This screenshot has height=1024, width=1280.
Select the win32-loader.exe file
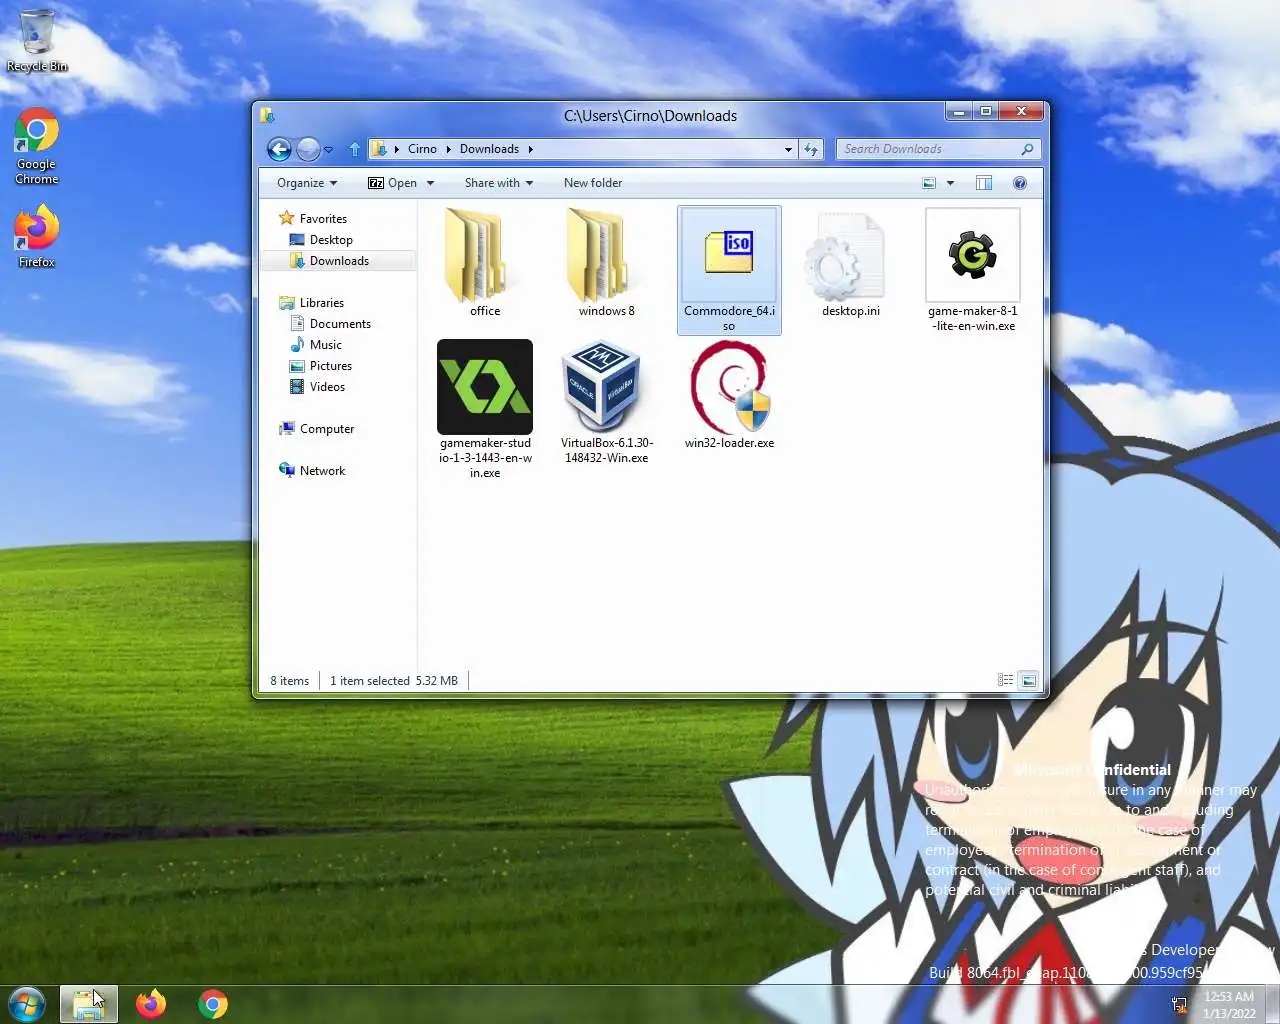[729, 395]
